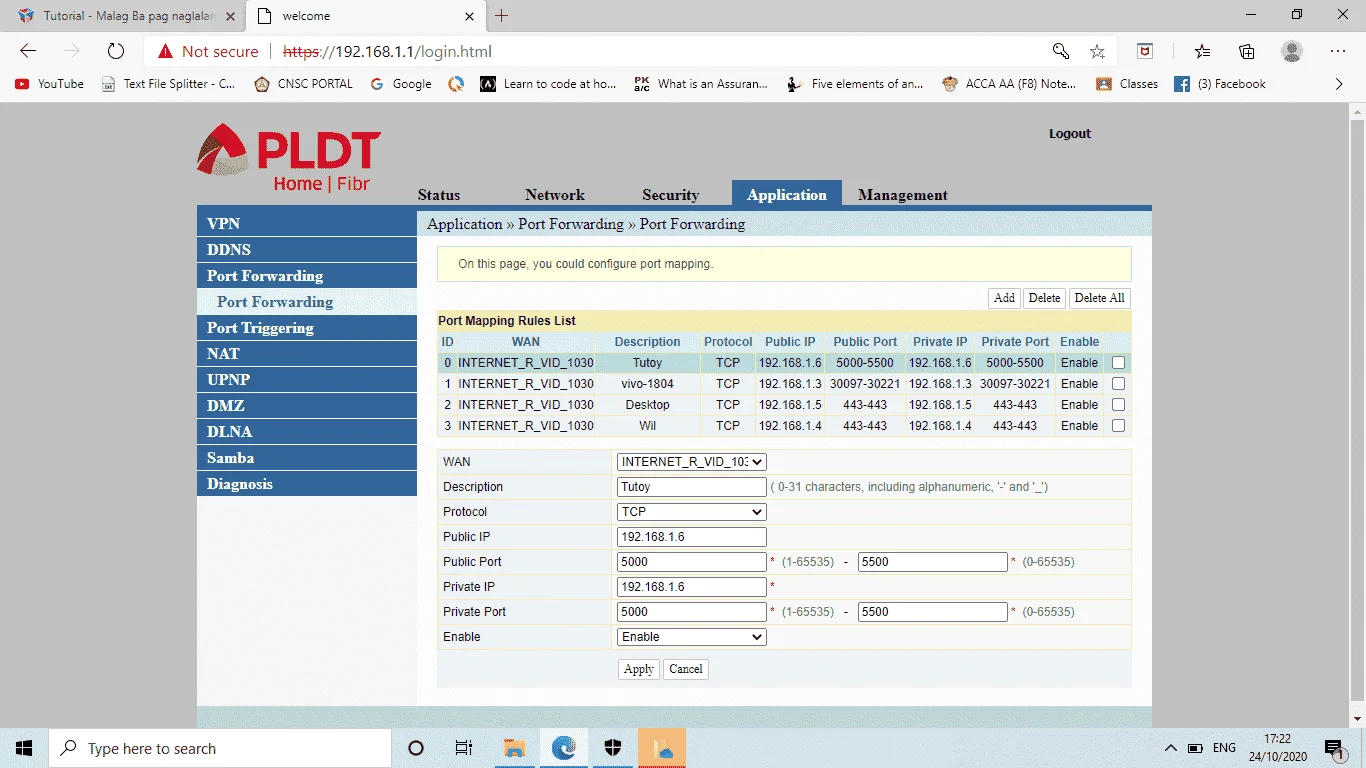The width and height of the screenshot is (1366, 768).
Task: Add this page to favorites star
Action: 1097,51
